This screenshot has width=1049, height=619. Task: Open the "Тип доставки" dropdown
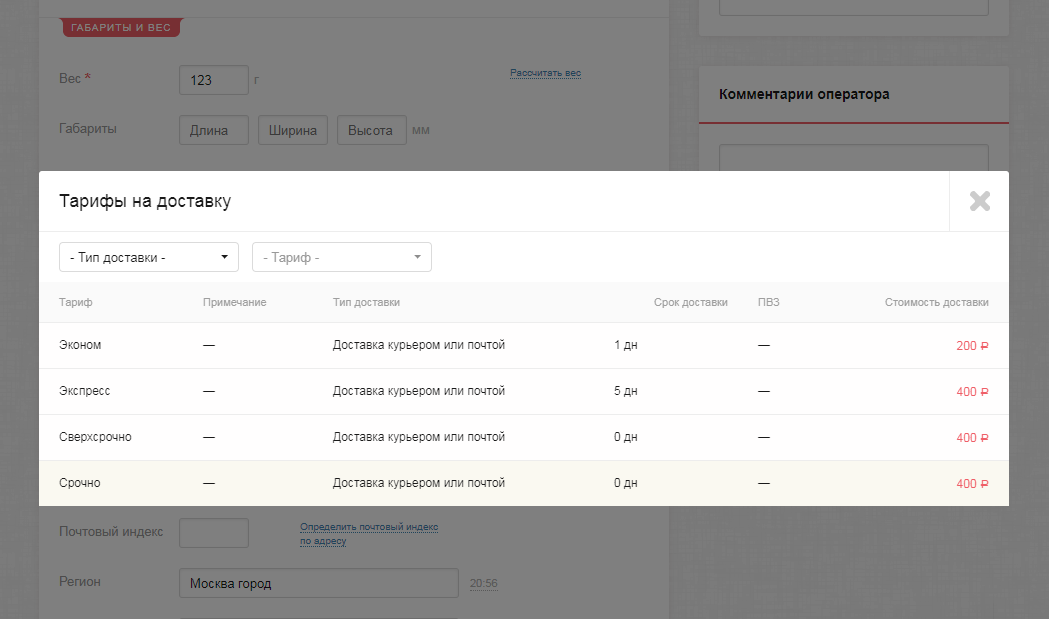coord(149,257)
